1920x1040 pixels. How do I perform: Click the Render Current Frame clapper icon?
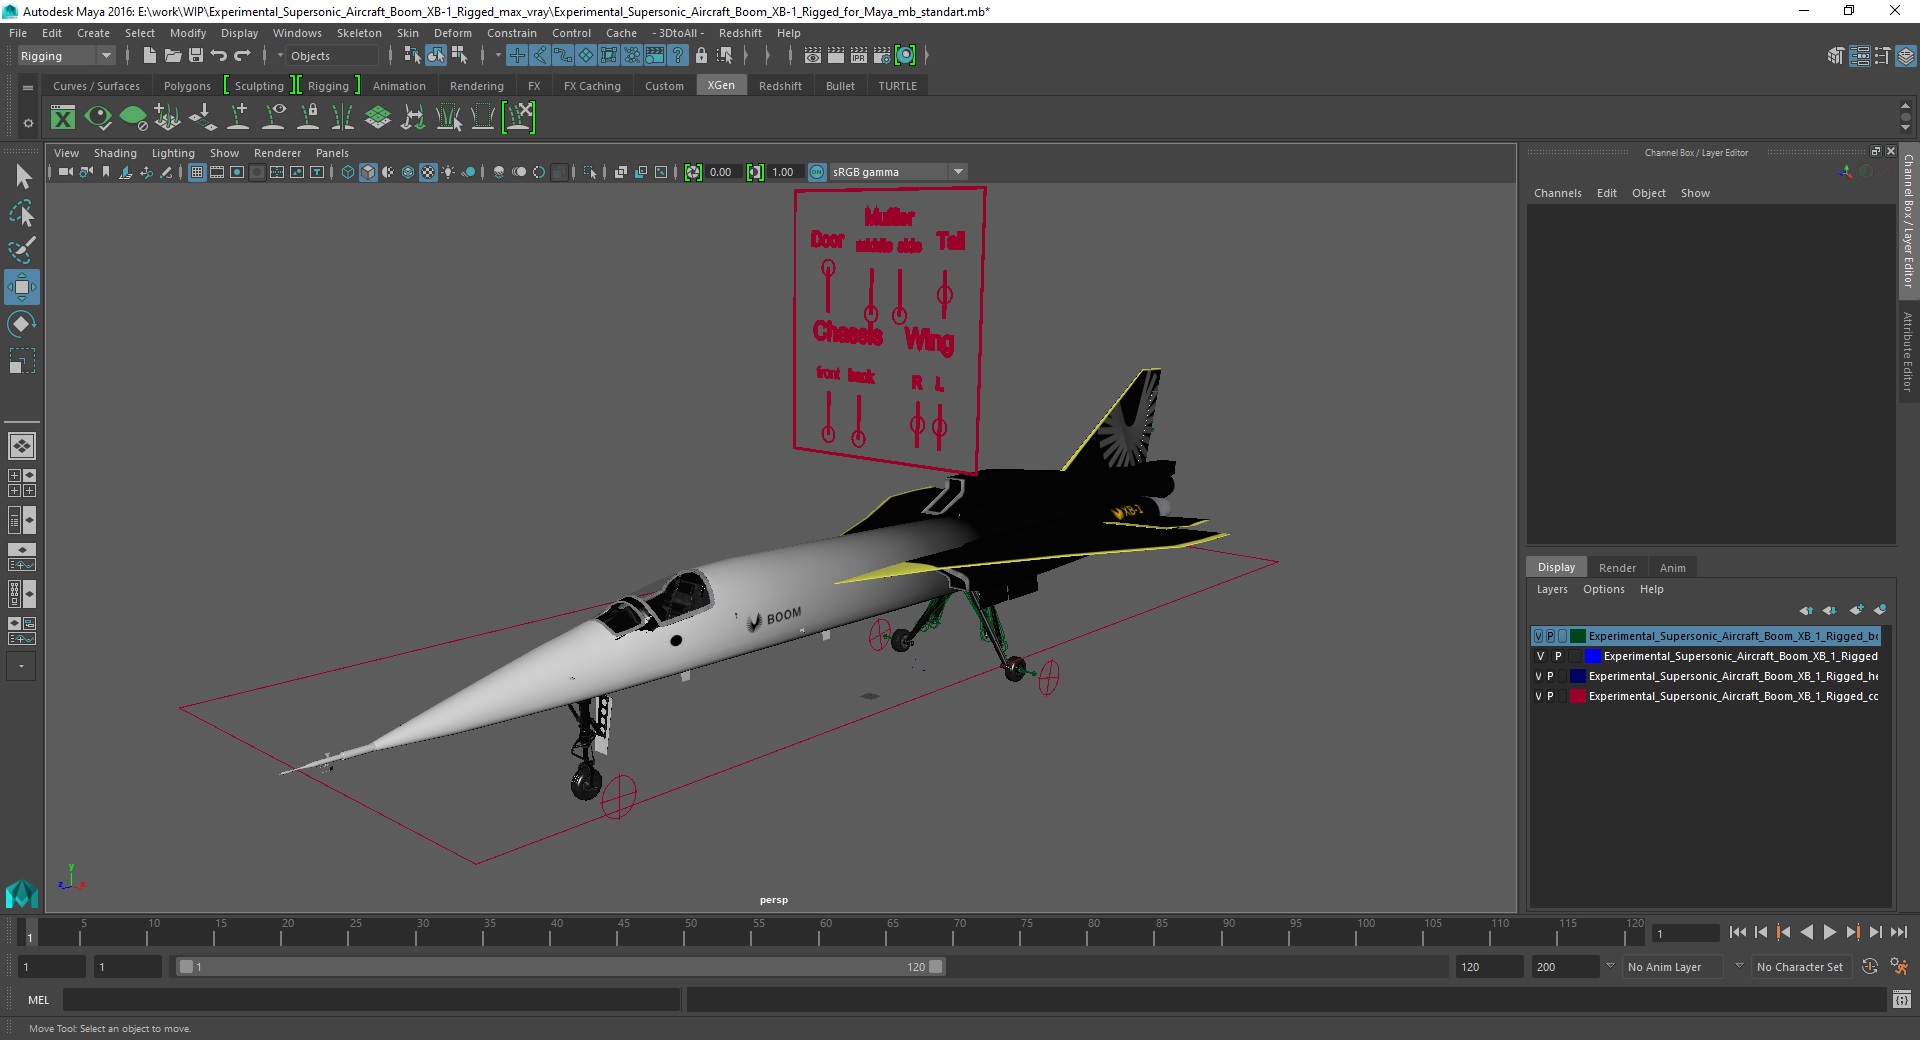click(x=836, y=56)
